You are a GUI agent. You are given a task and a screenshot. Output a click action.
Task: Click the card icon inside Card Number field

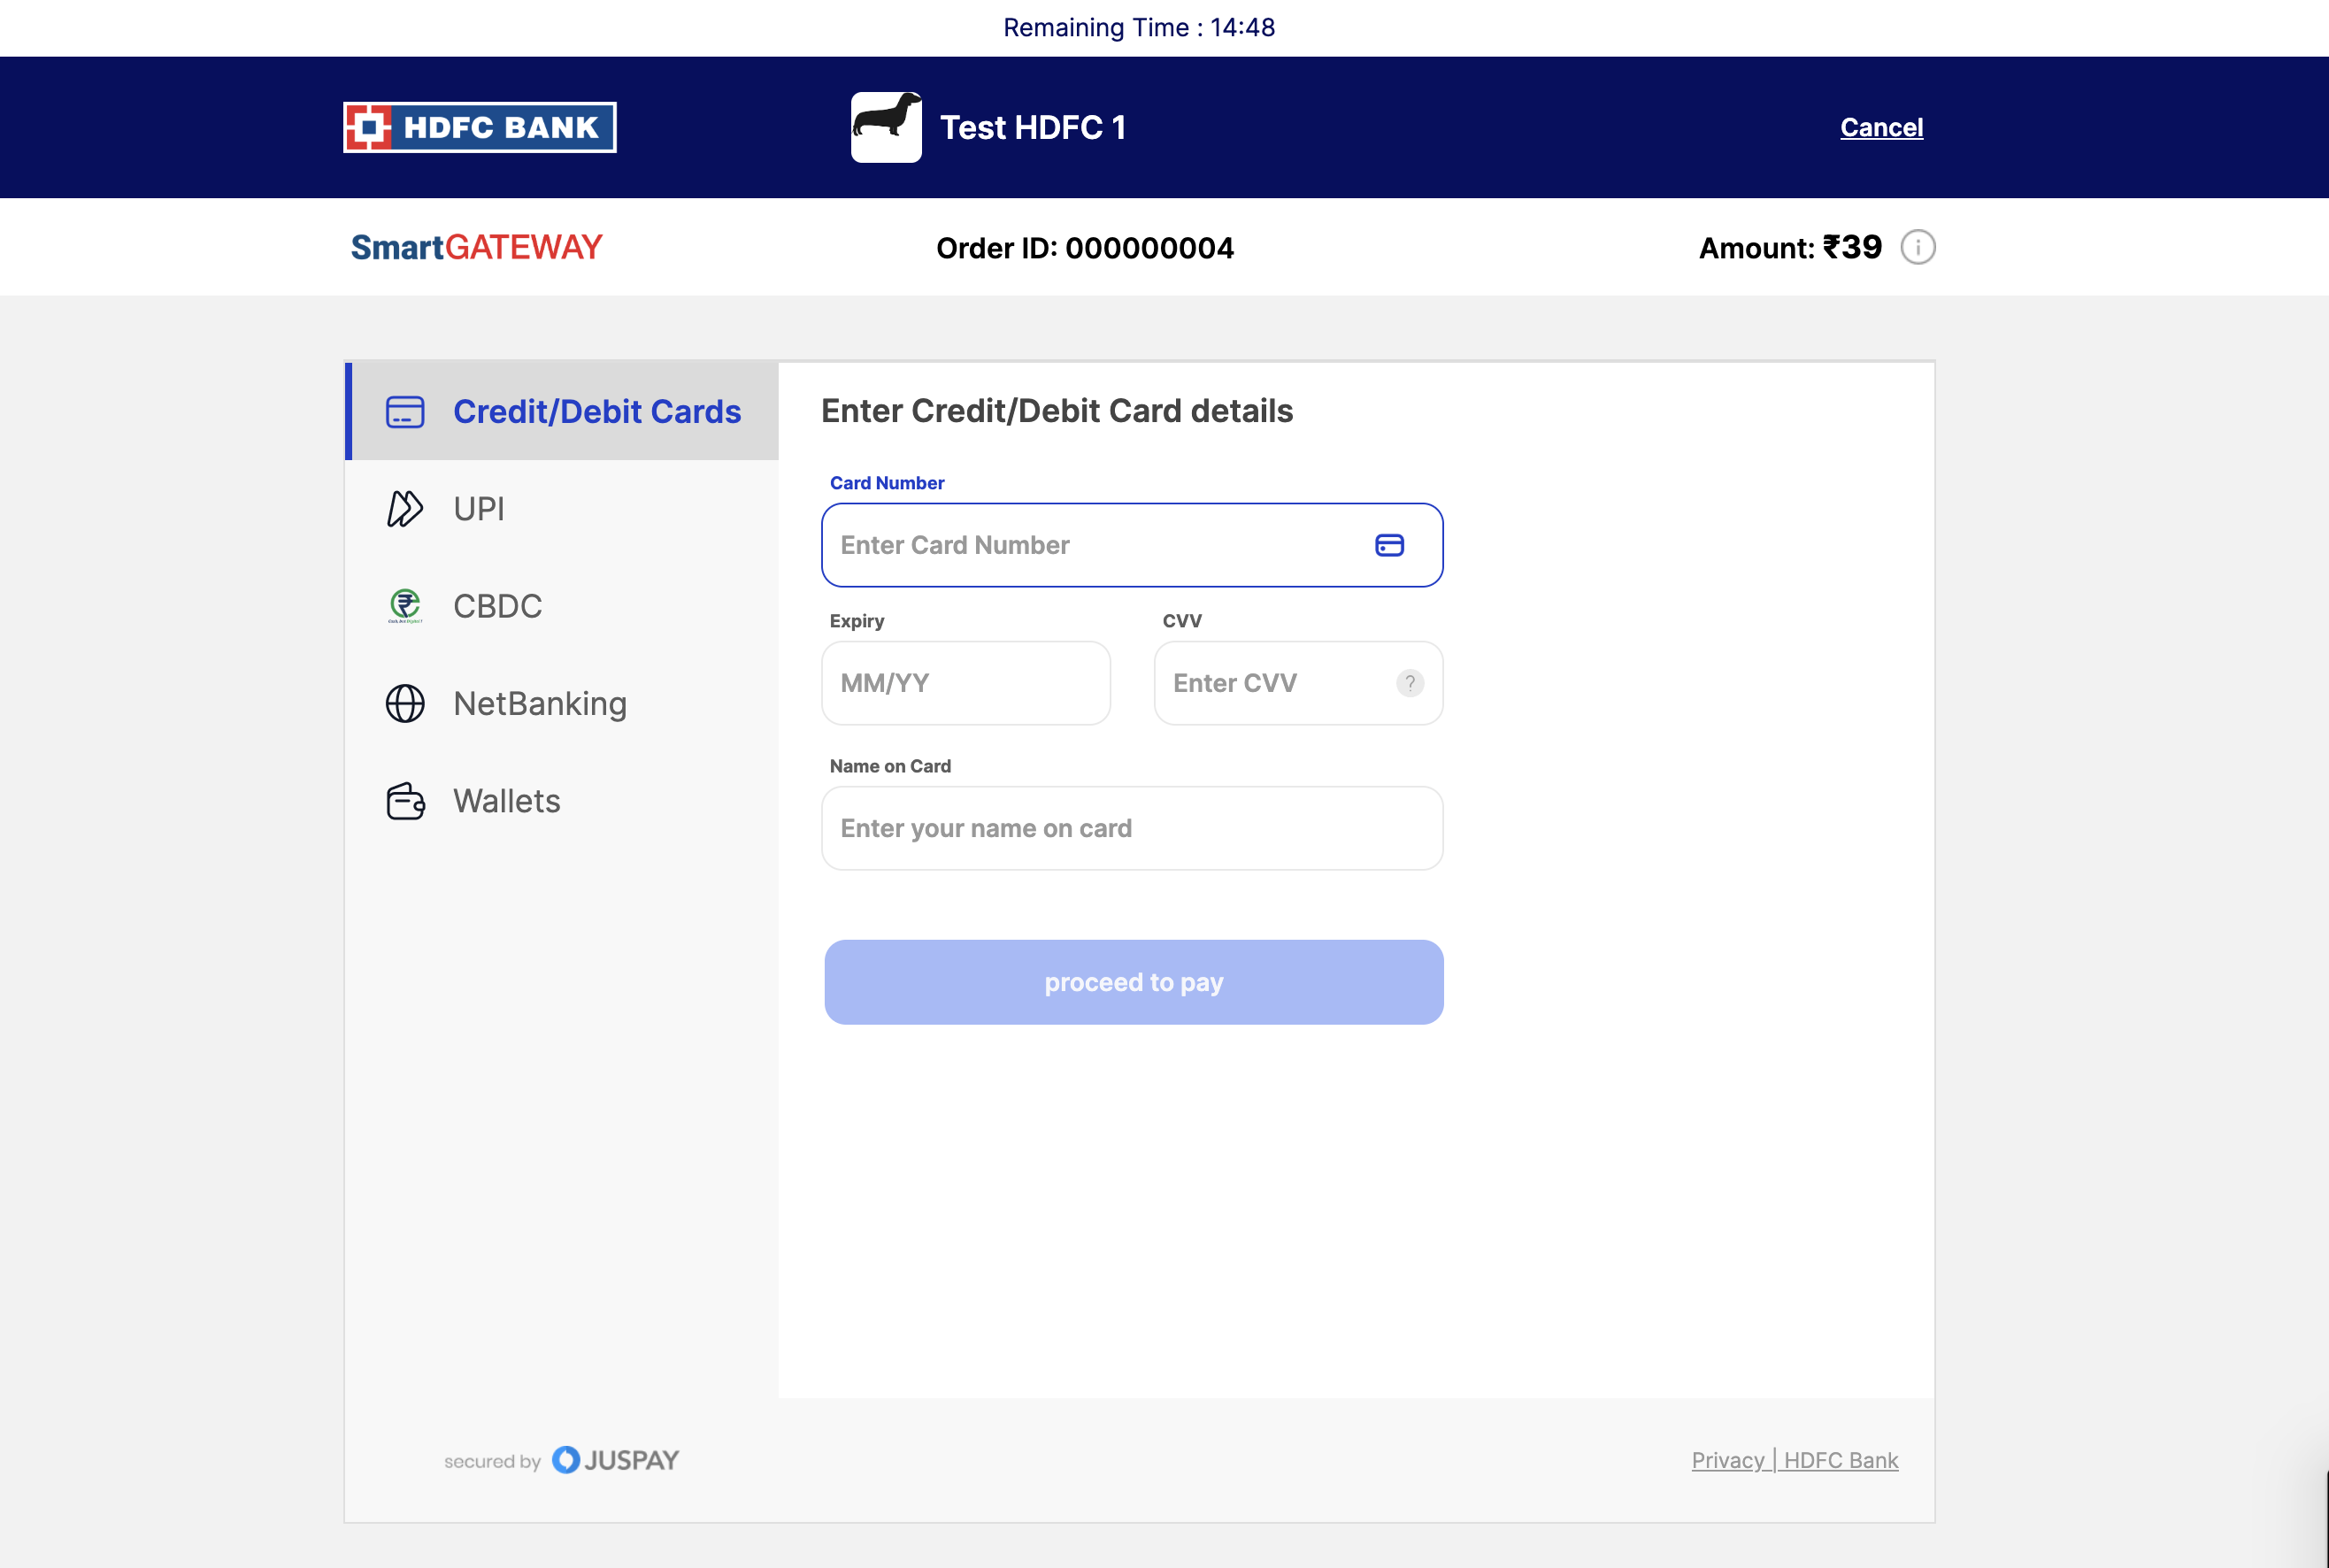pyautogui.click(x=1389, y=545)
